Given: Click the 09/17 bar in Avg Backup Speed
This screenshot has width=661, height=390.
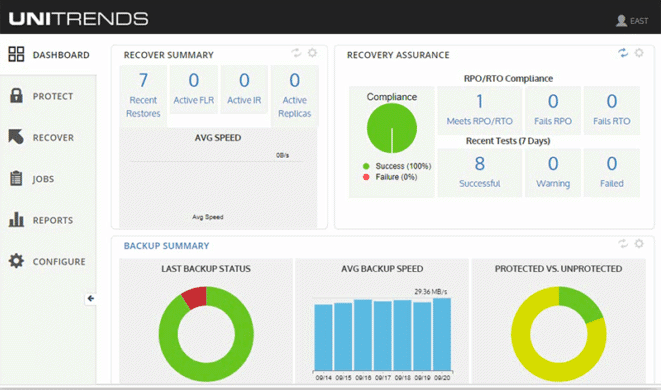Looking at the screenshot, I should tap(383, 336).
